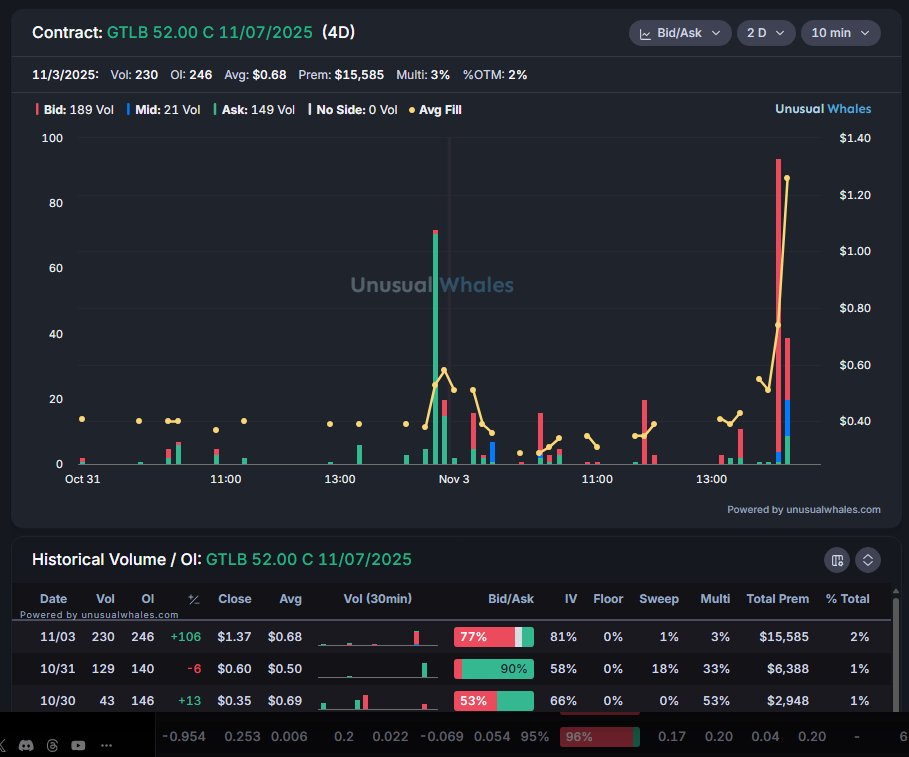Click the -6 OI change value
The height and width of the screenshot is (757, 909).
point(194,669)
